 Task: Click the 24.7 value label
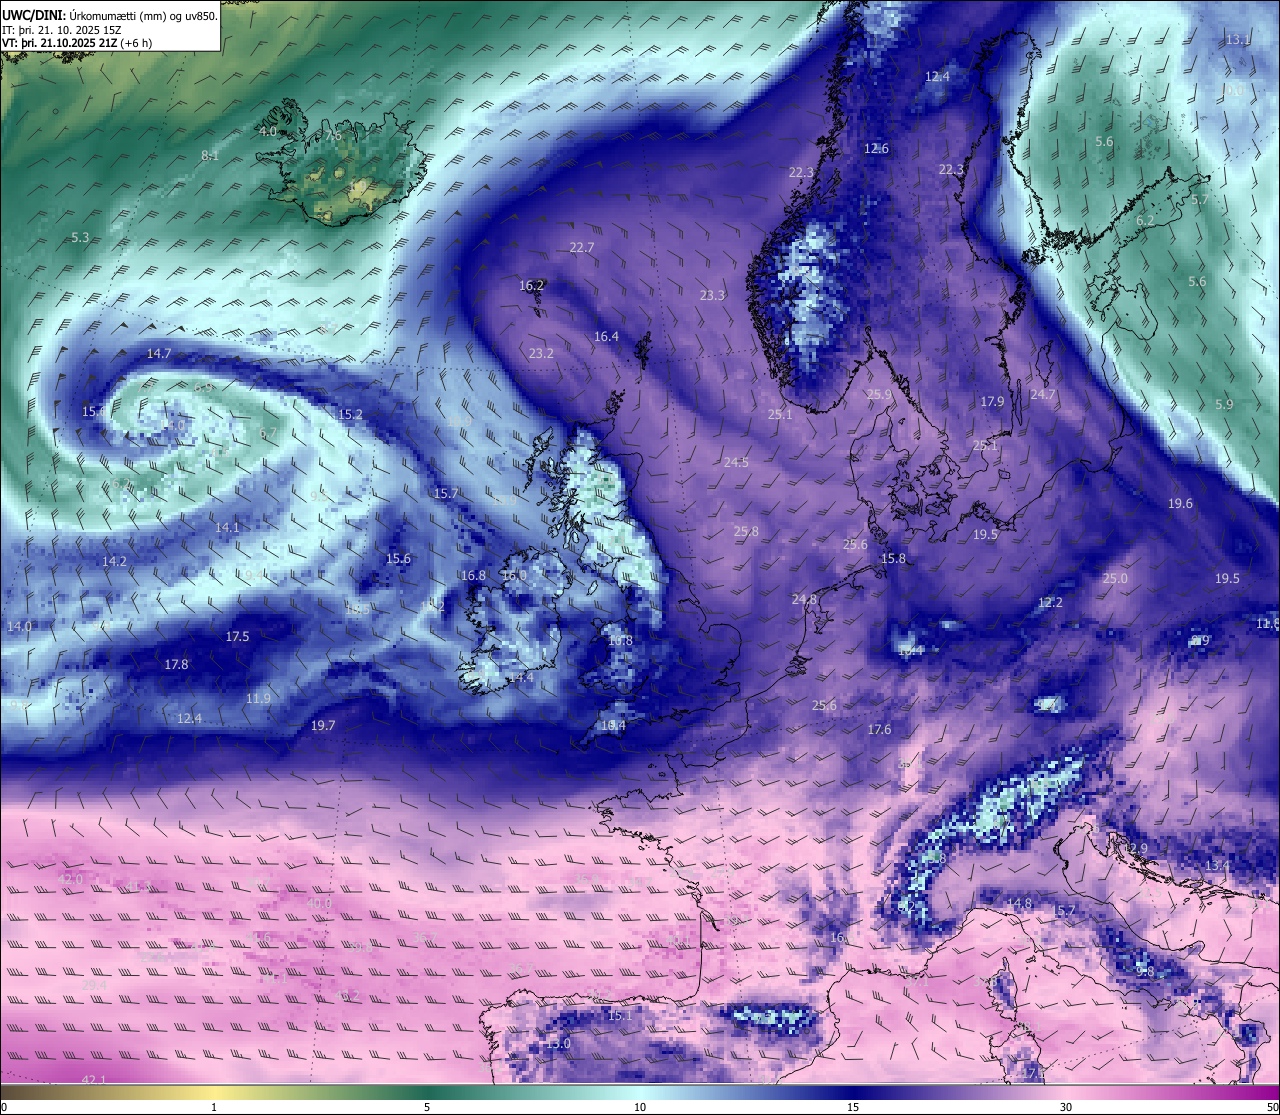coord(1043,395)
